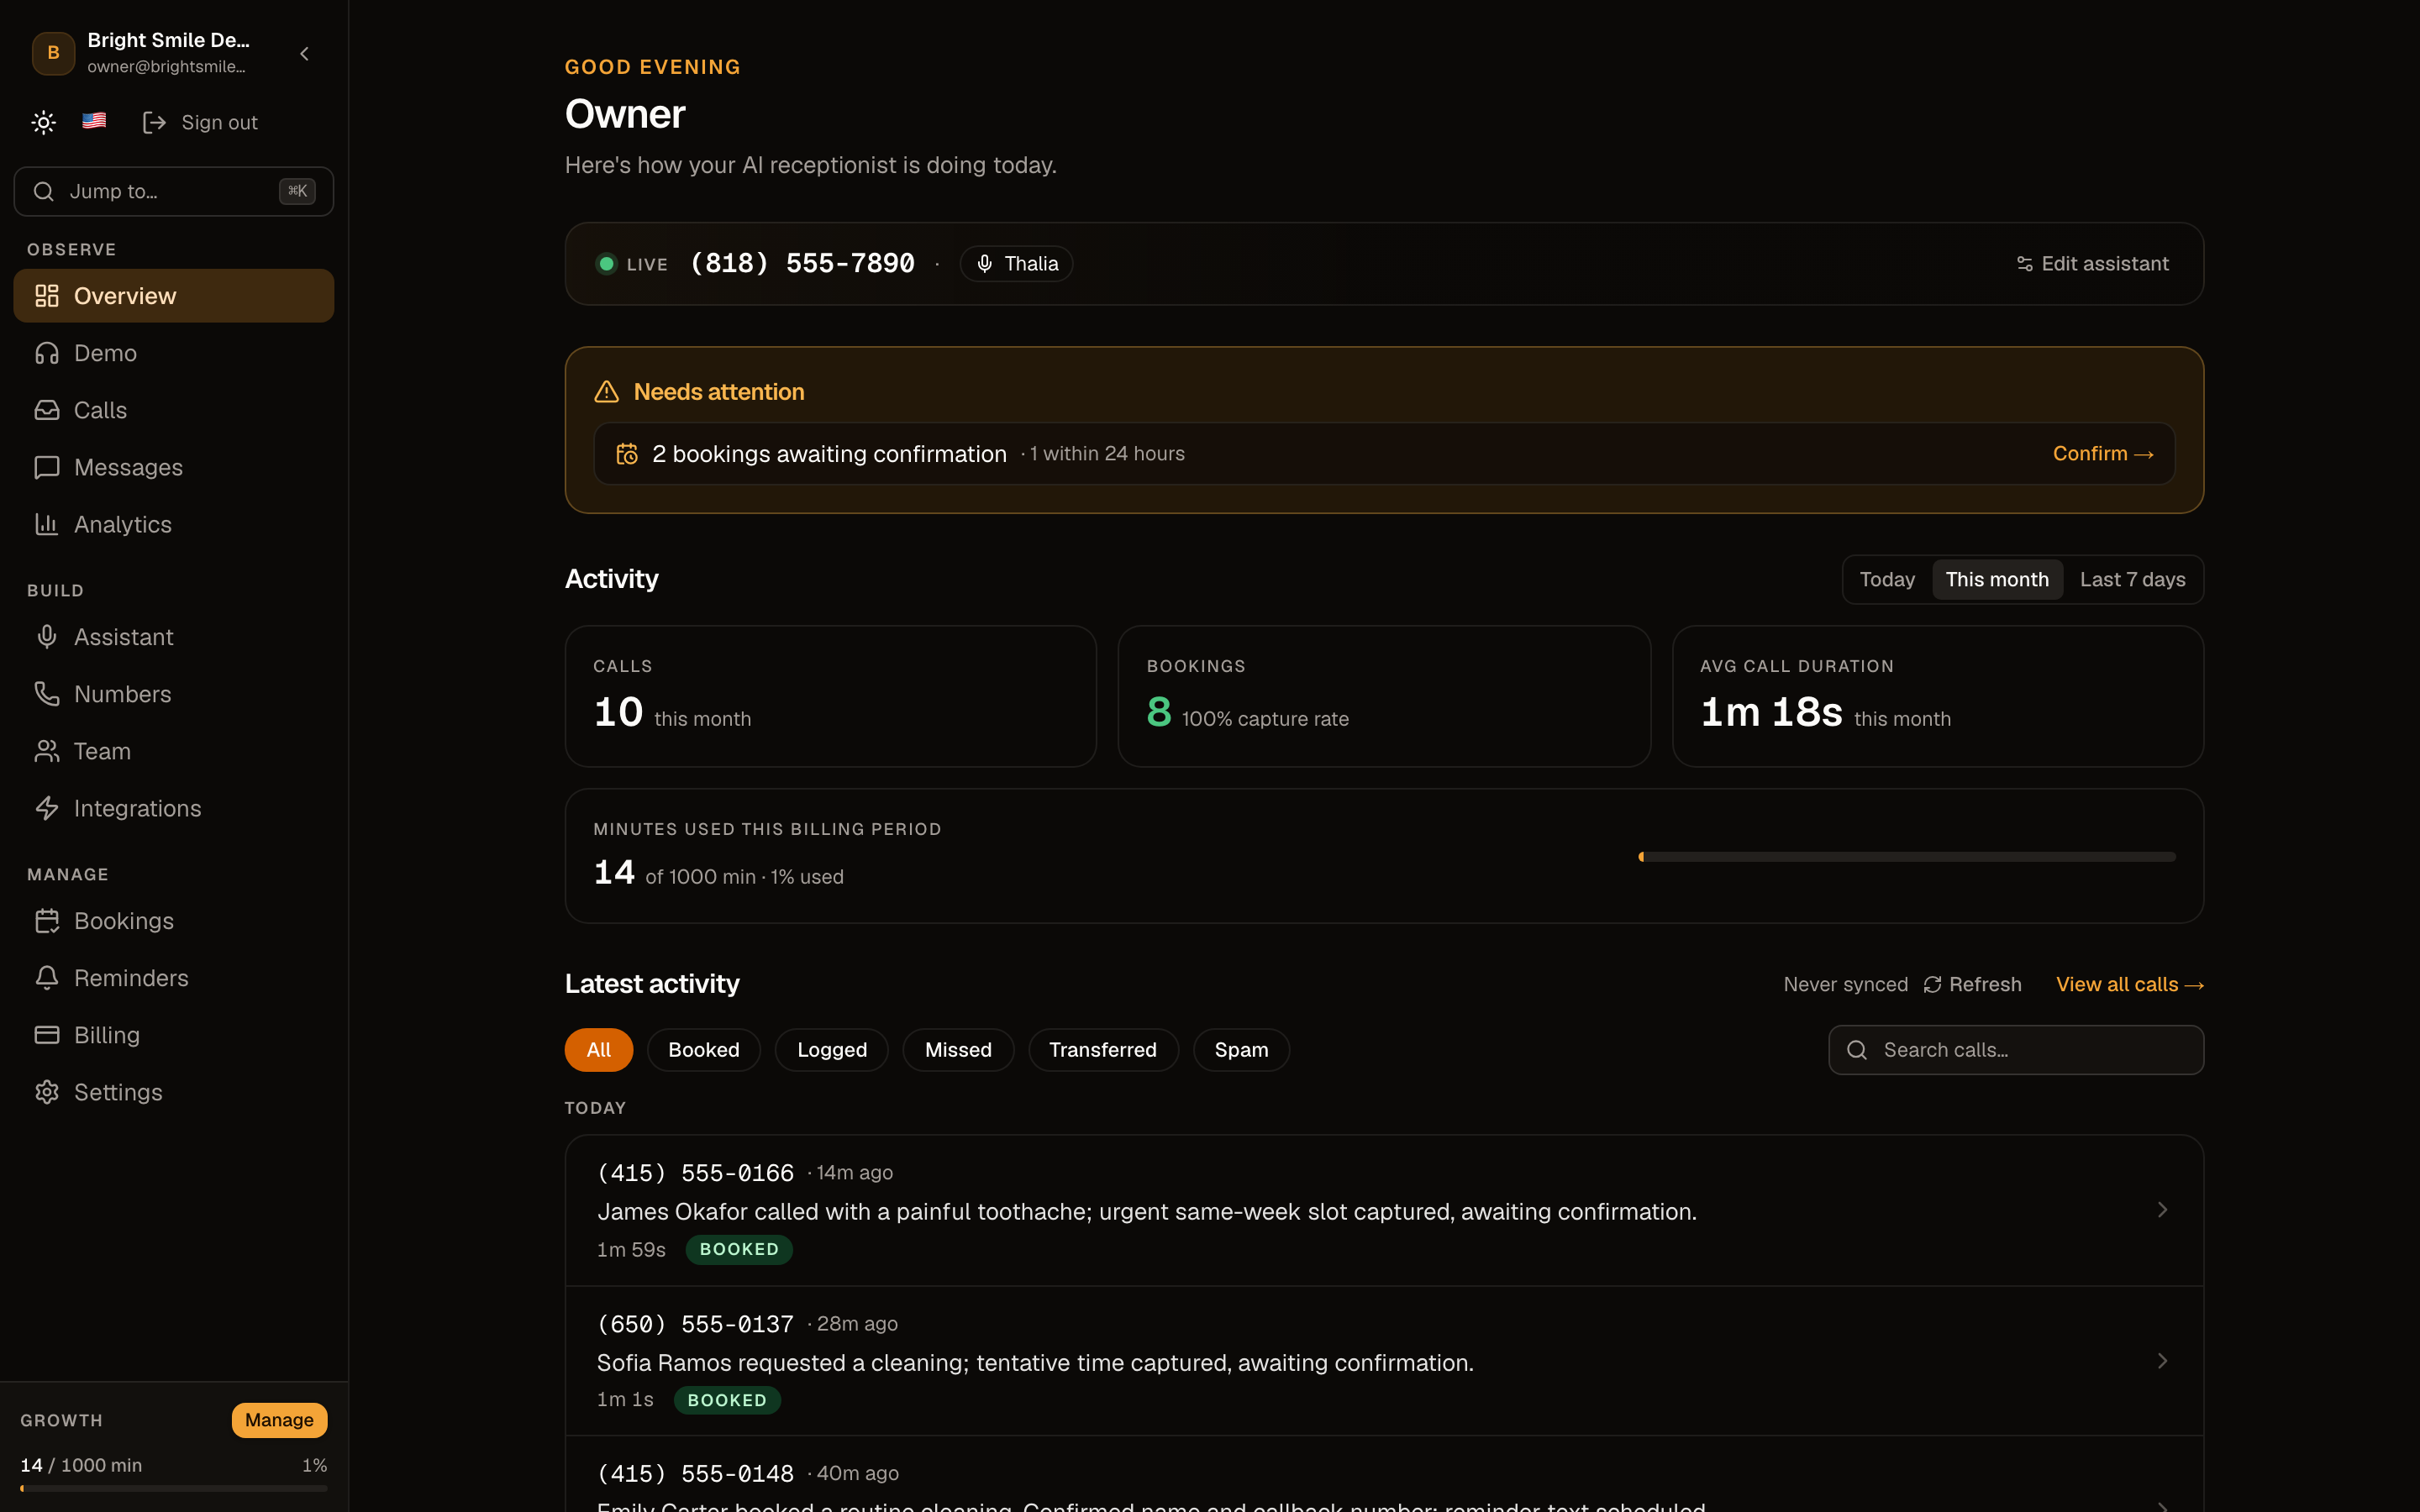Filter activity by Booked
The image size is (2420, 1512).
point(704,1050)
